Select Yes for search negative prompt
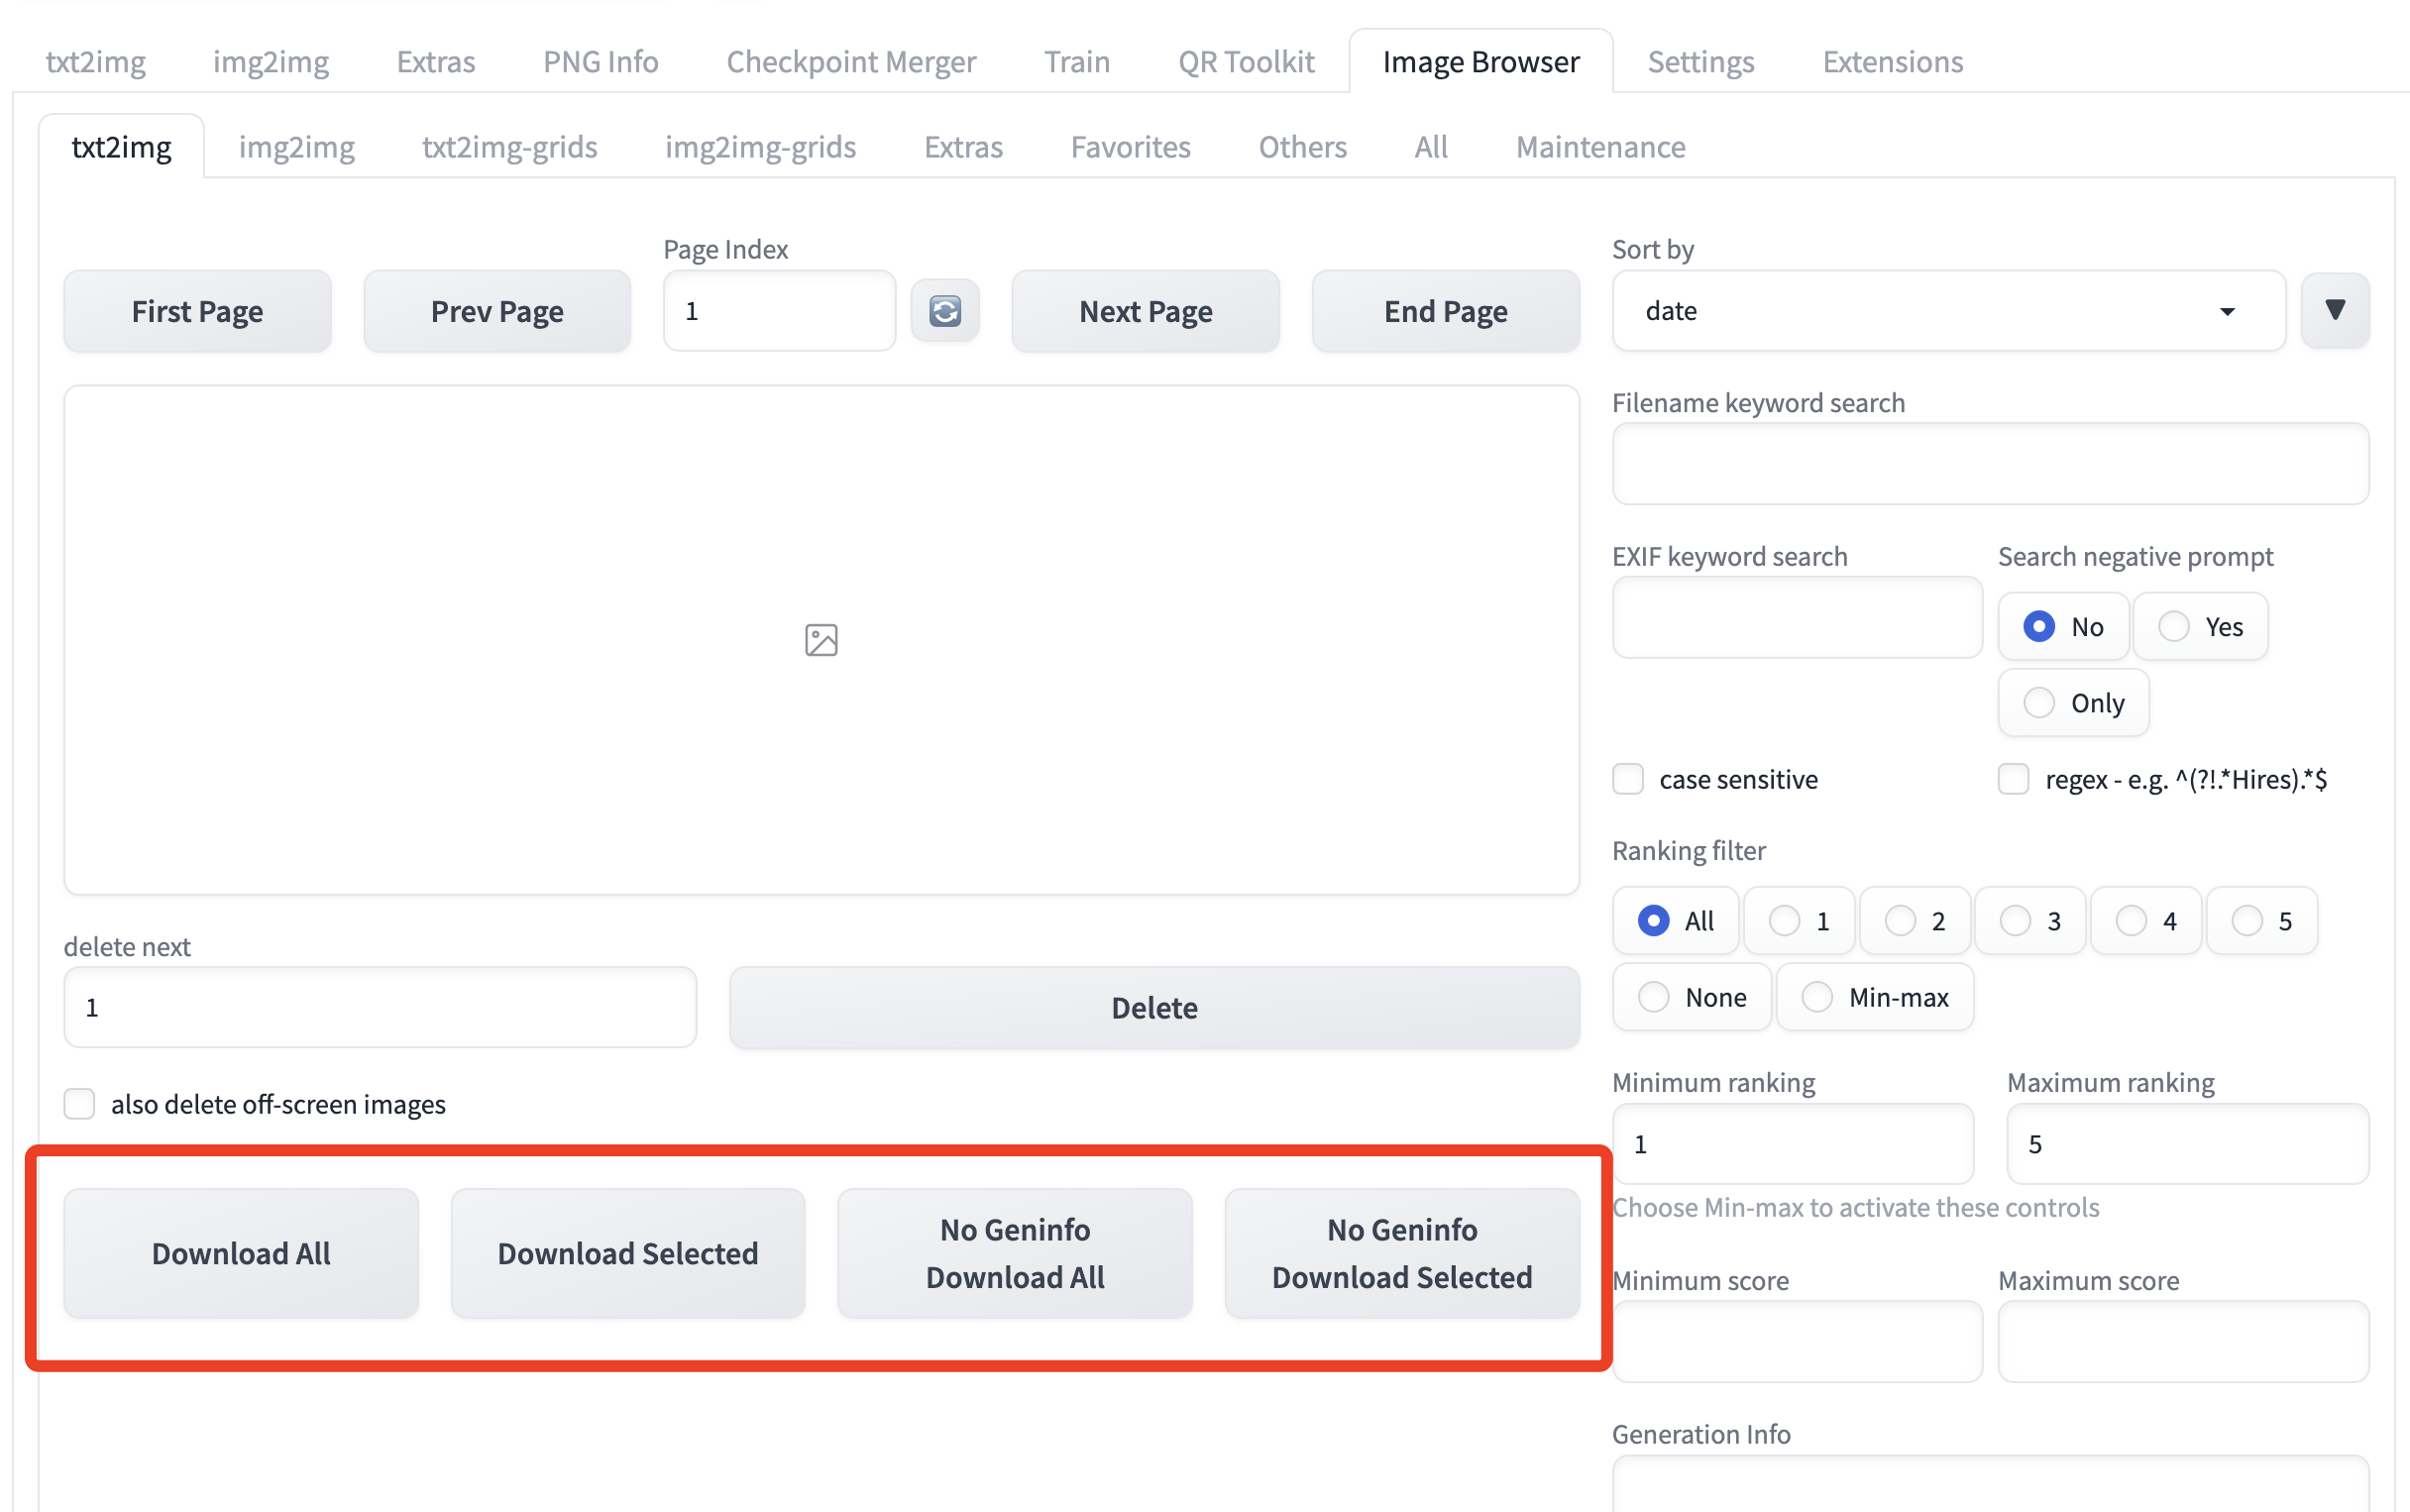Viewport: 2410px width, 1512px height. [2174, 627]
